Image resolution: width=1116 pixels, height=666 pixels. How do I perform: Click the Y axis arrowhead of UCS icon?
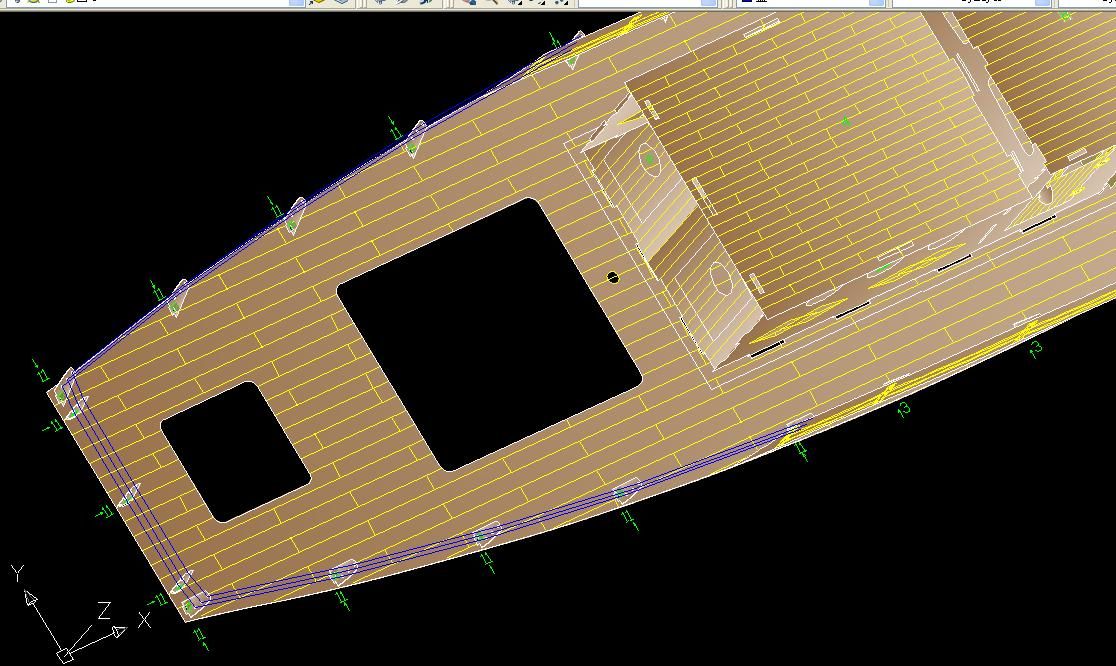click(30, 597)
